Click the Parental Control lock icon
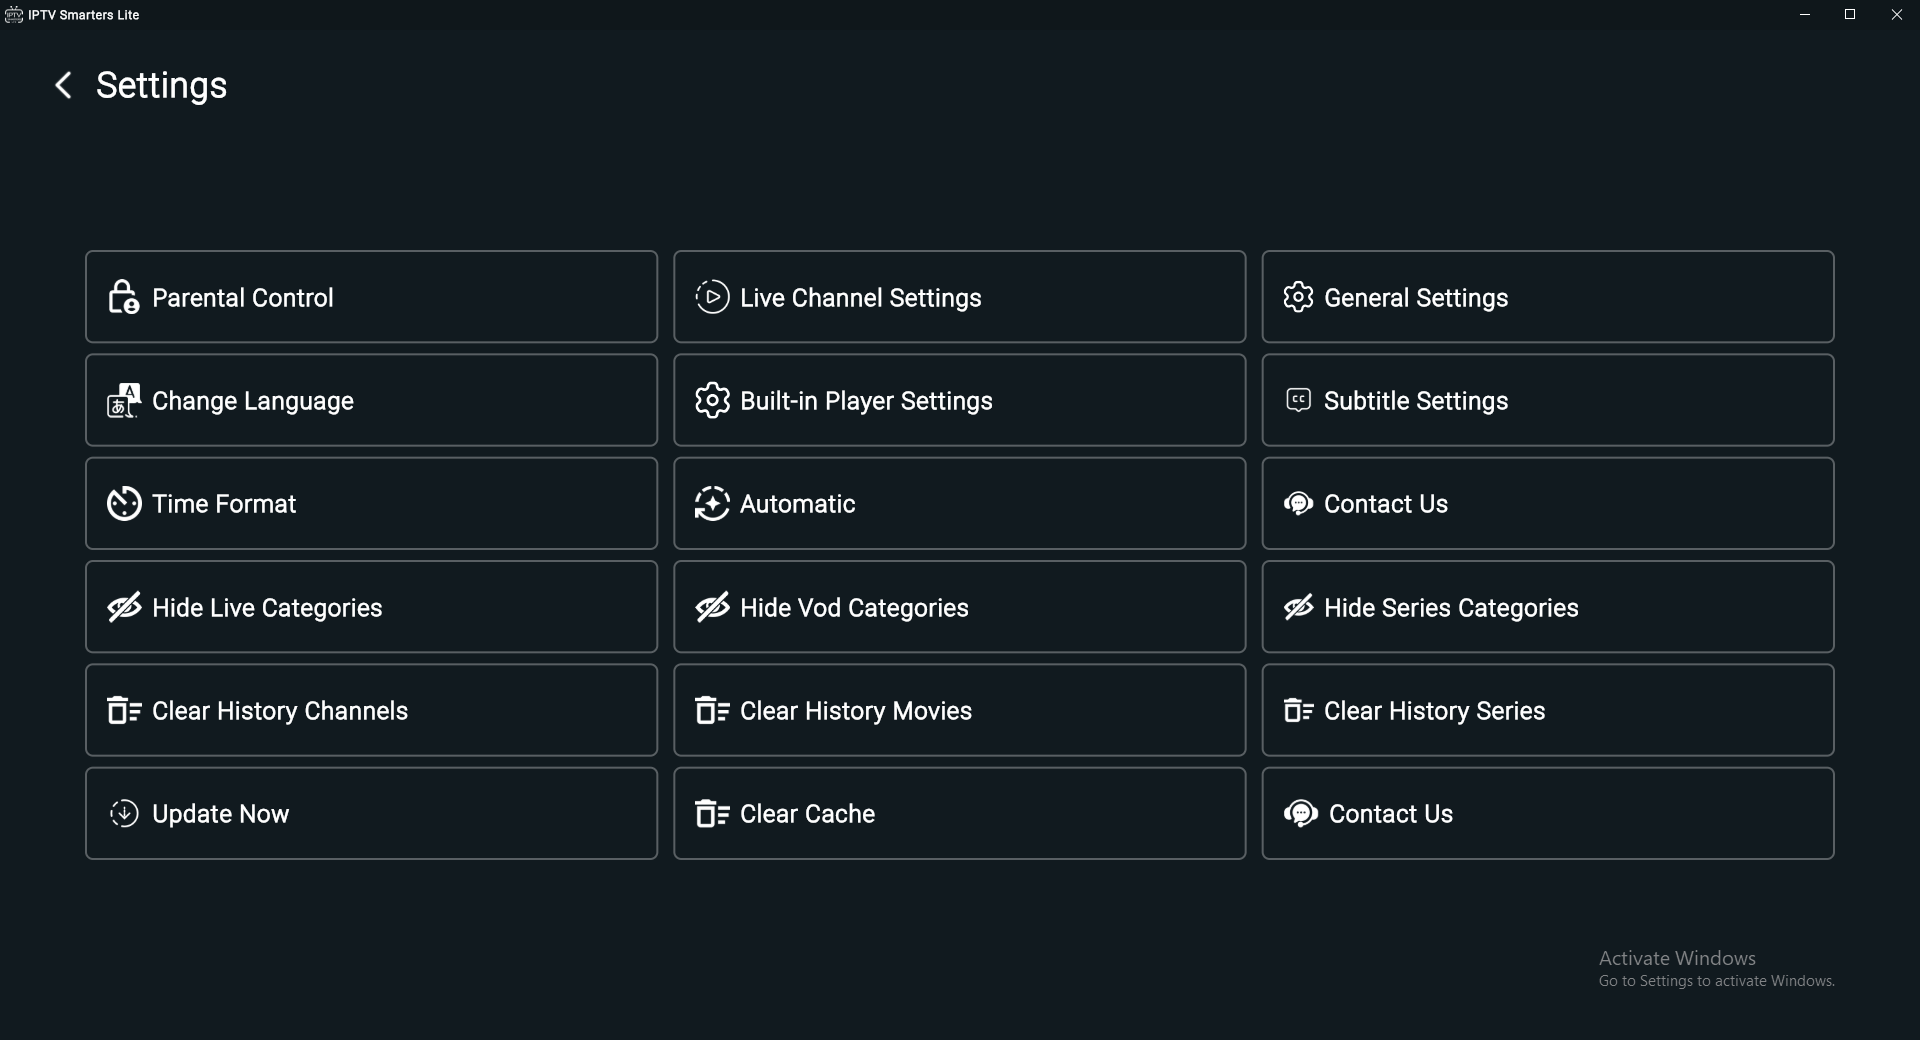The height and width of the screenshot is (1040, 1920). coord(122,297)
